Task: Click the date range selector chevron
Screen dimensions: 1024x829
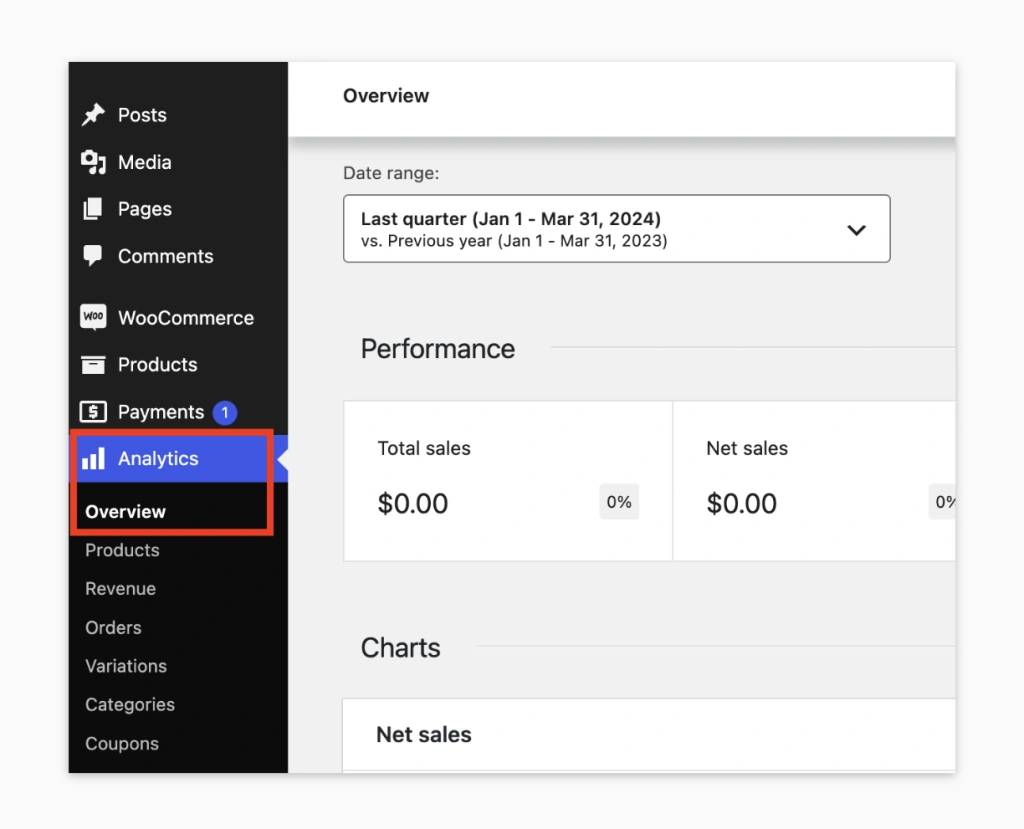Action: point(856,229)
